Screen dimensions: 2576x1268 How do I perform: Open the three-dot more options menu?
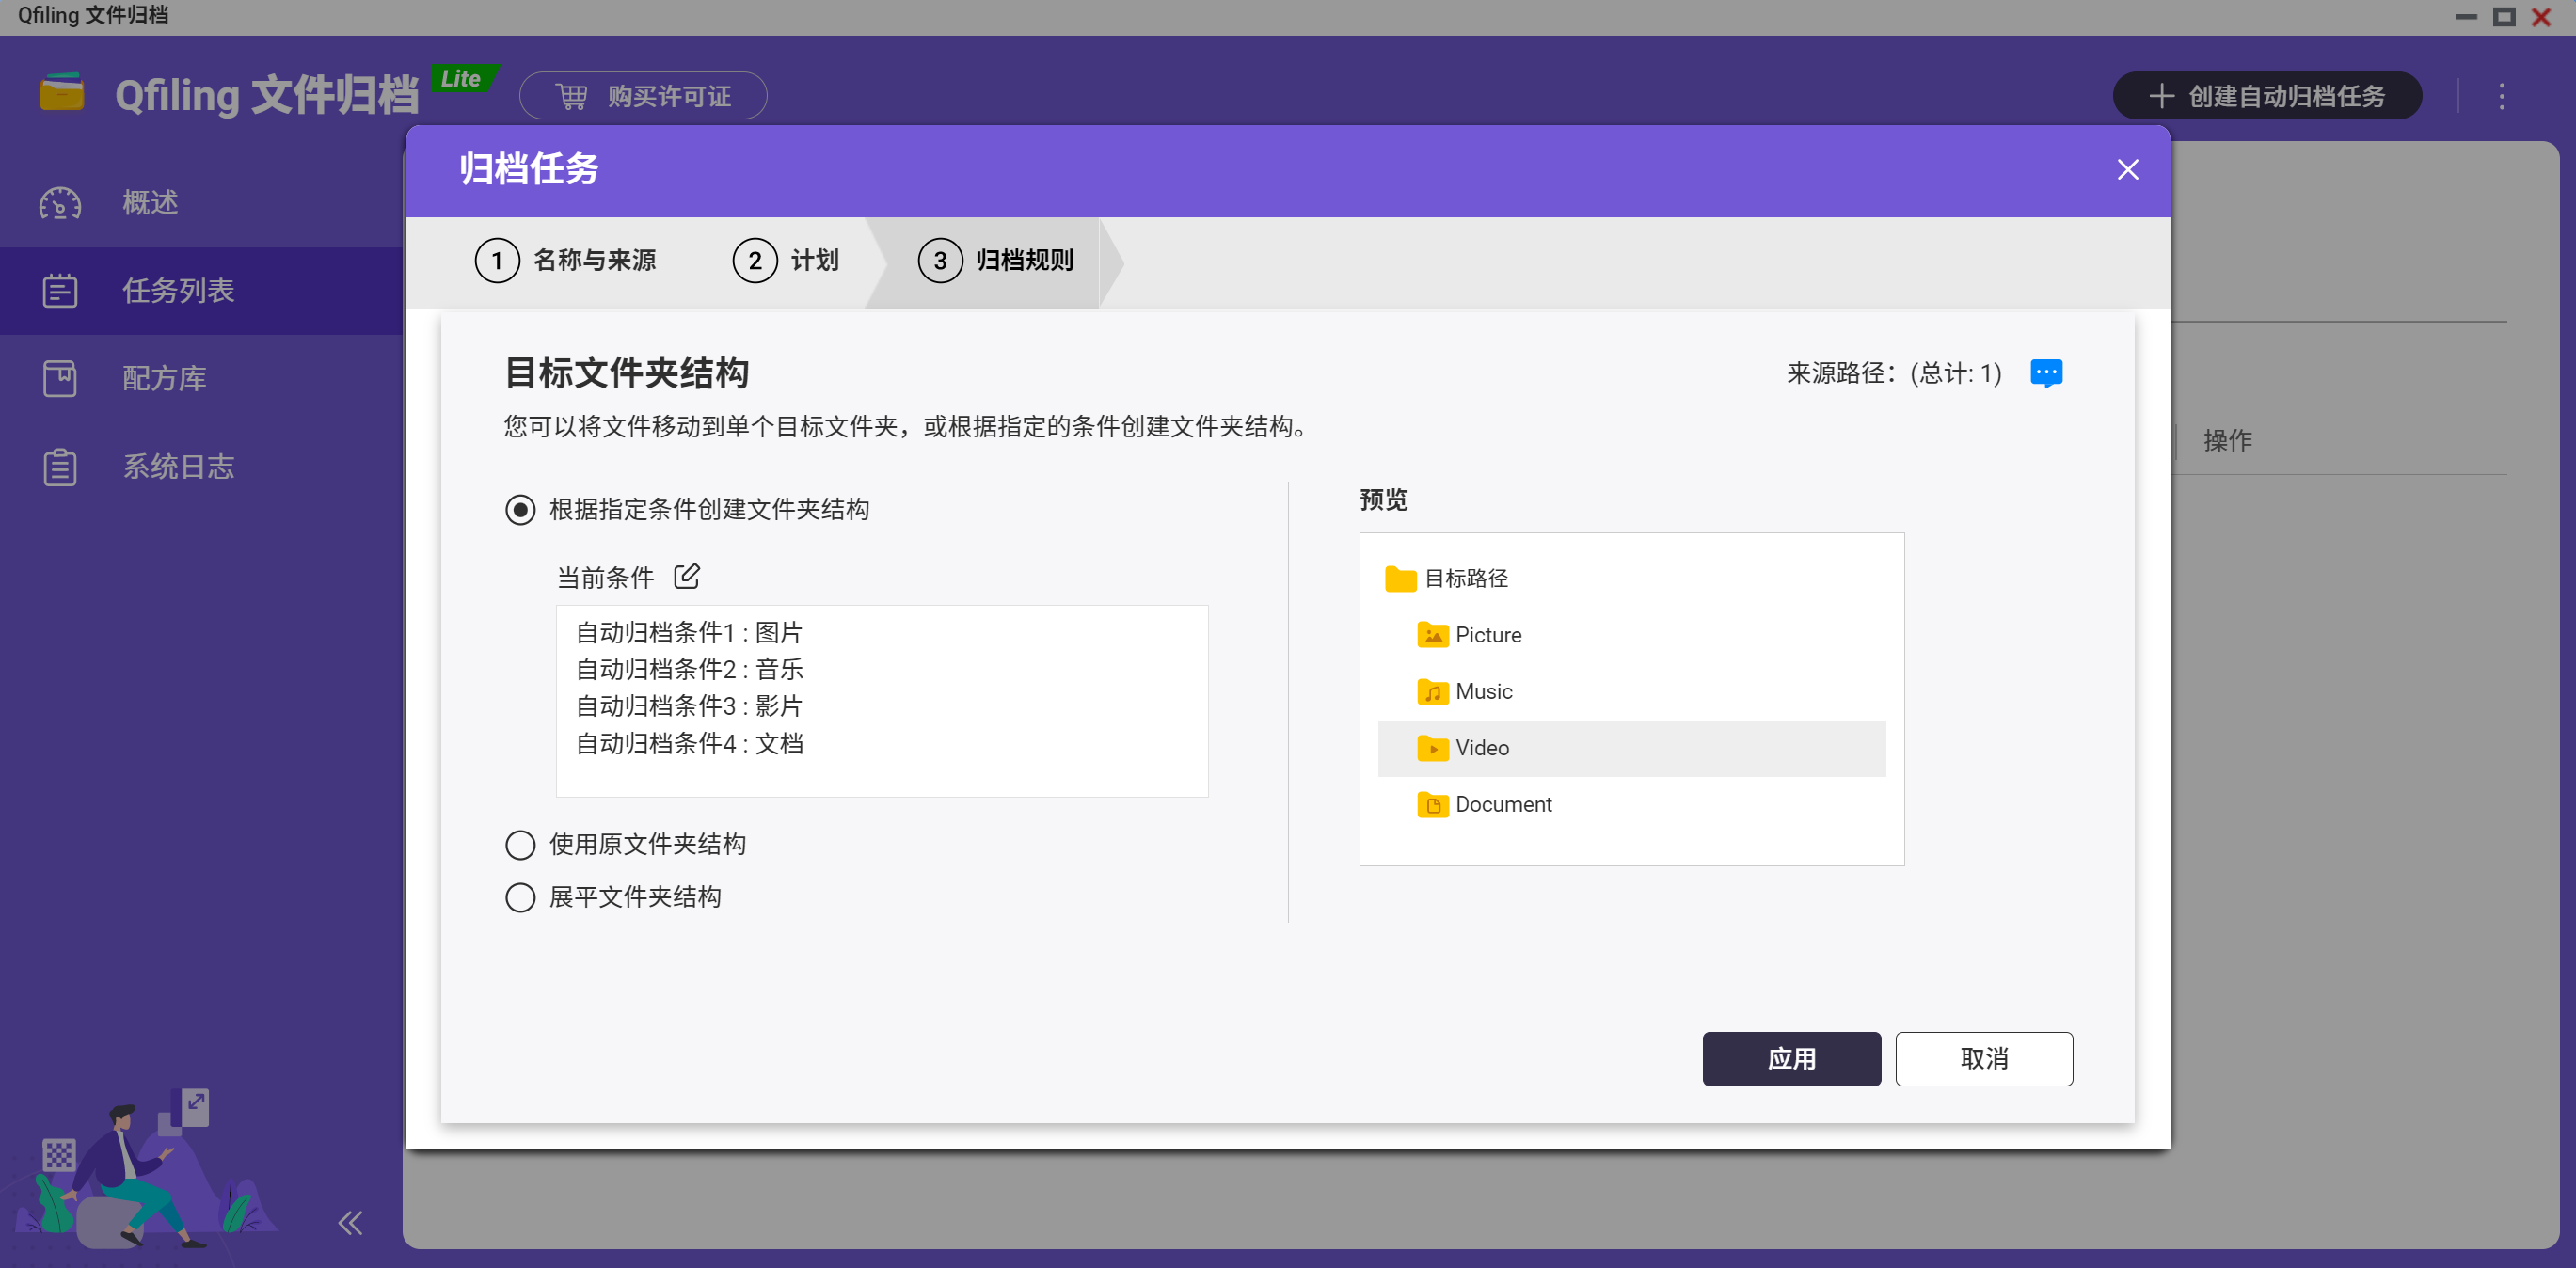click(2501, 96)
